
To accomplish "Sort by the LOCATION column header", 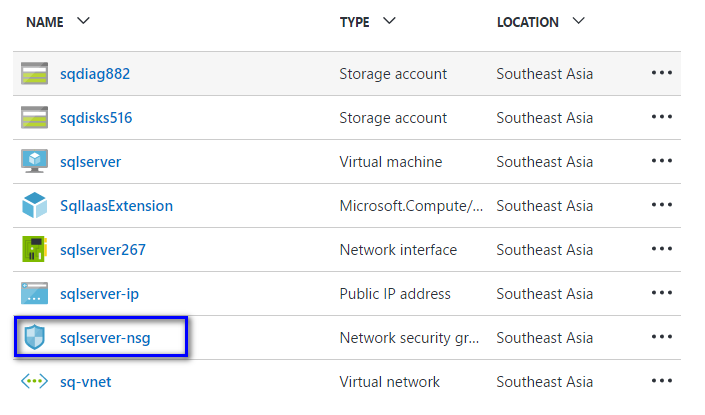I will point(528,22).
